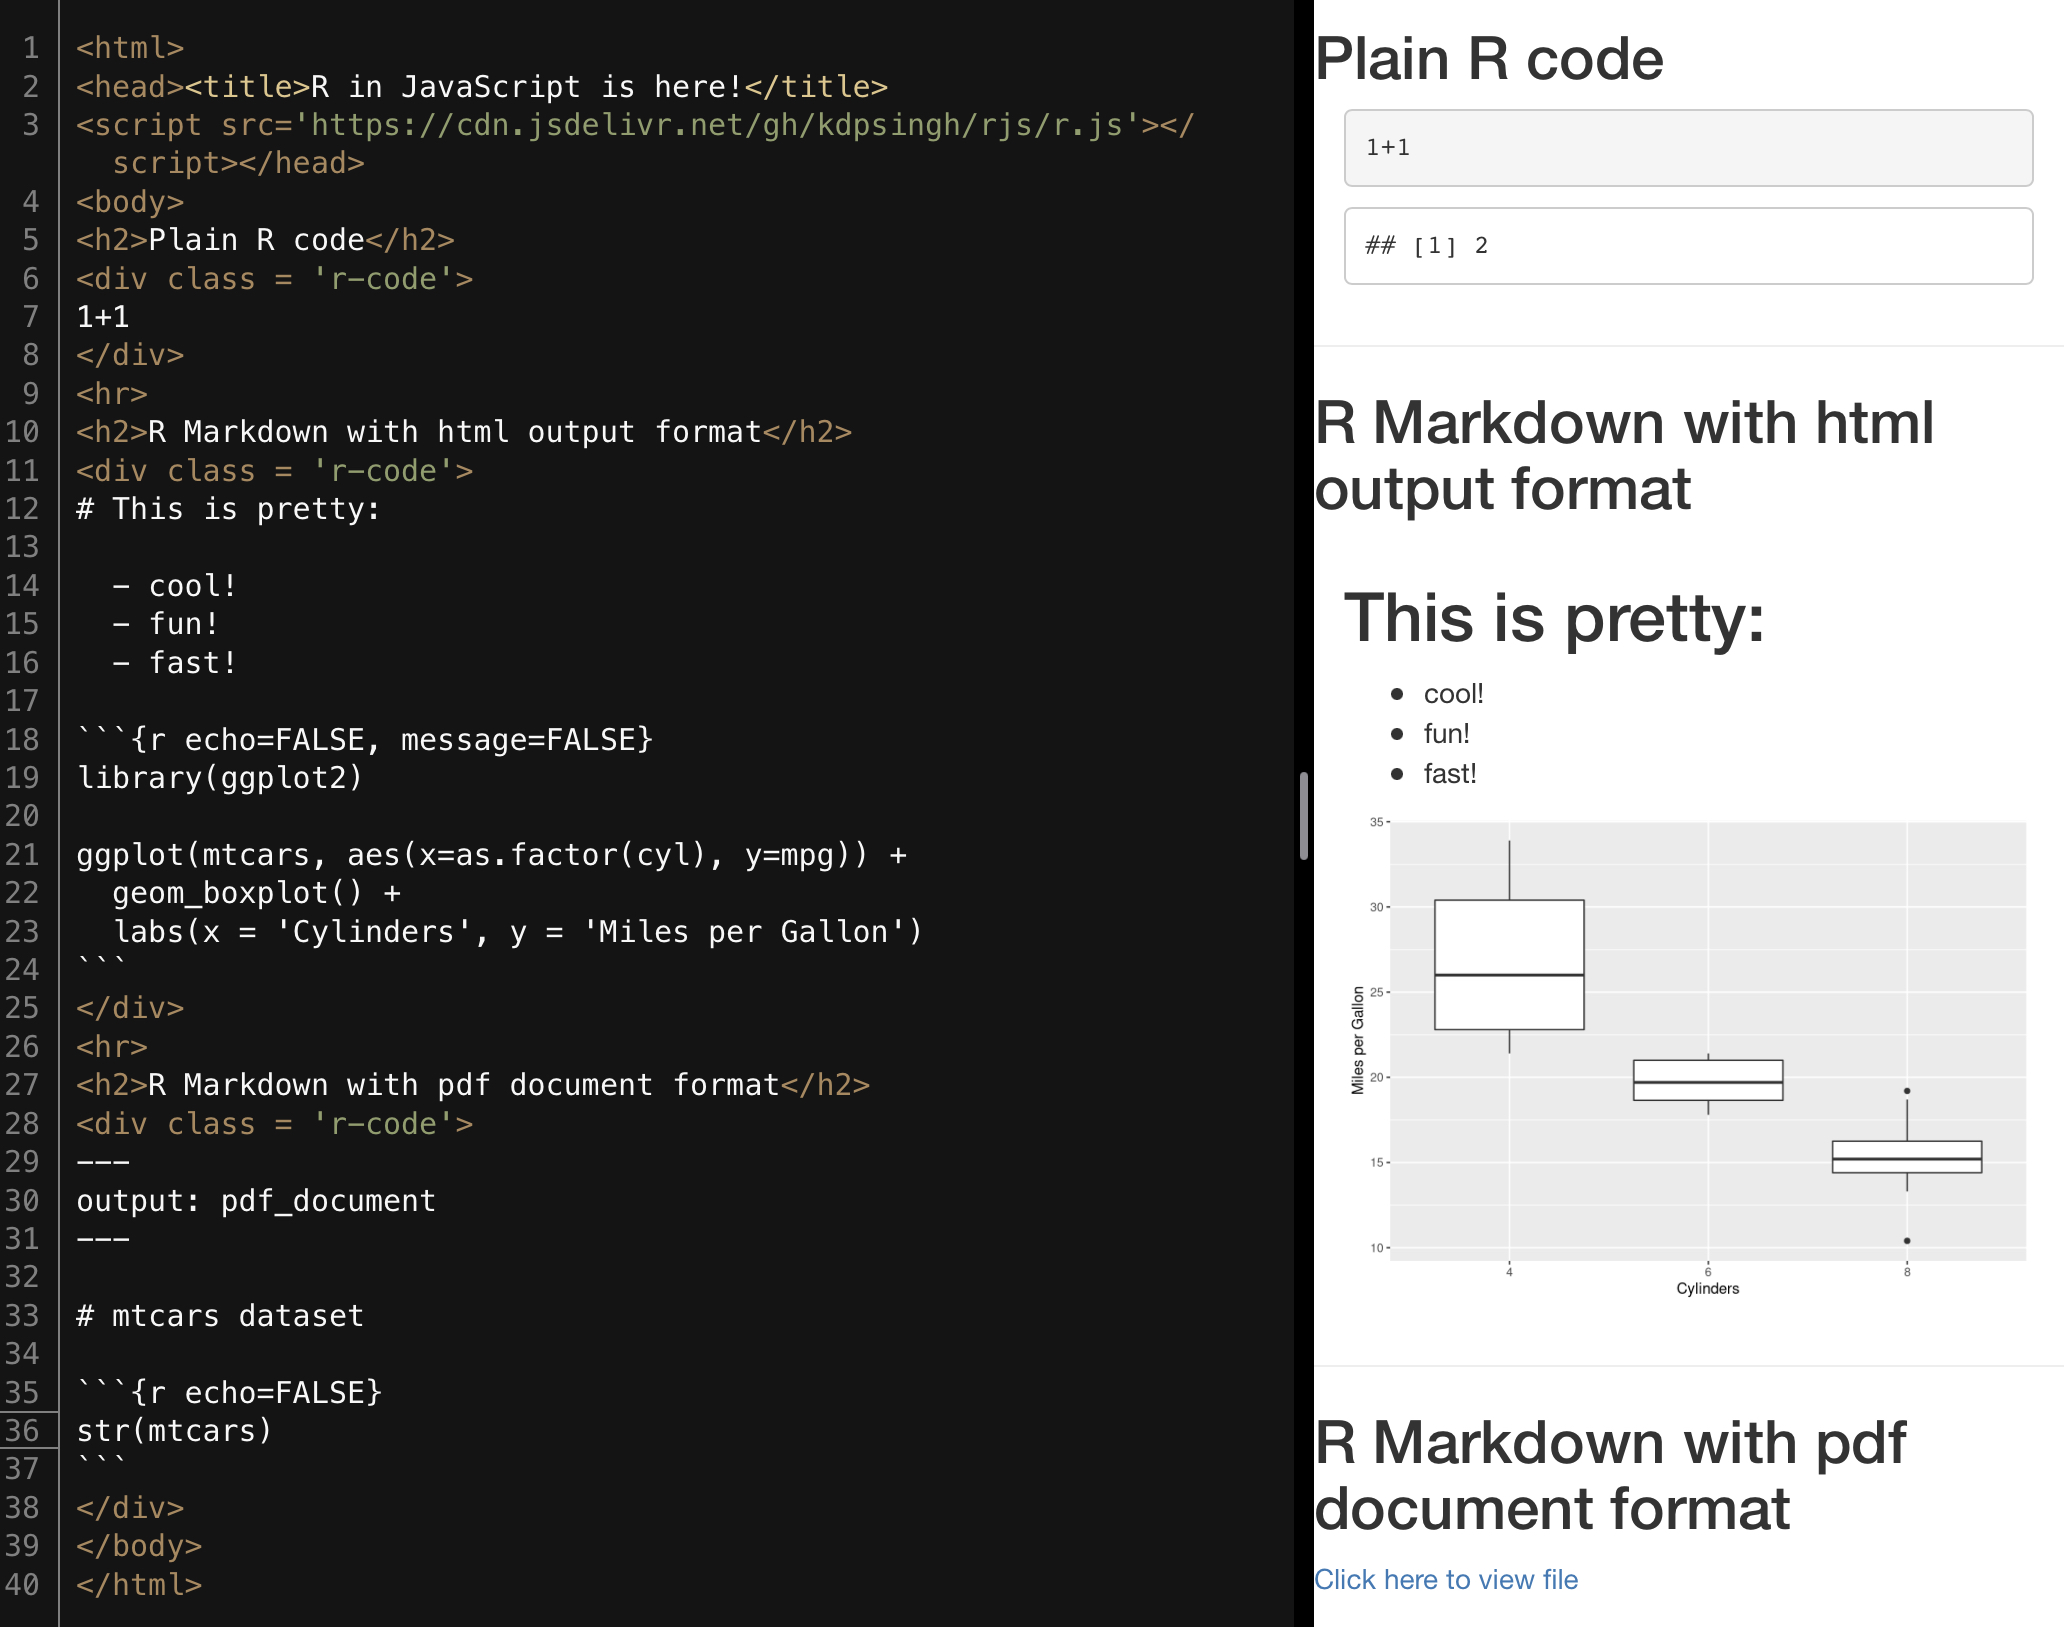Image resolution: width=2064 pixels, height=1627 pixels.
Task: Click the 'Plain R code' heading in preview
Action: pos(1488,60)
